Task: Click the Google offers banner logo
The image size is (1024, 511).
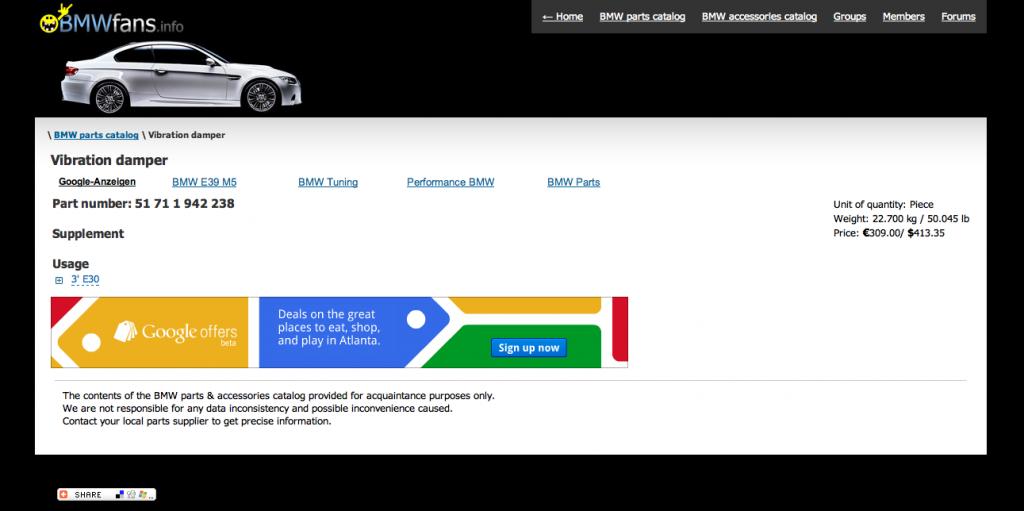Action: pyautogui.click(x=175, y=333)
